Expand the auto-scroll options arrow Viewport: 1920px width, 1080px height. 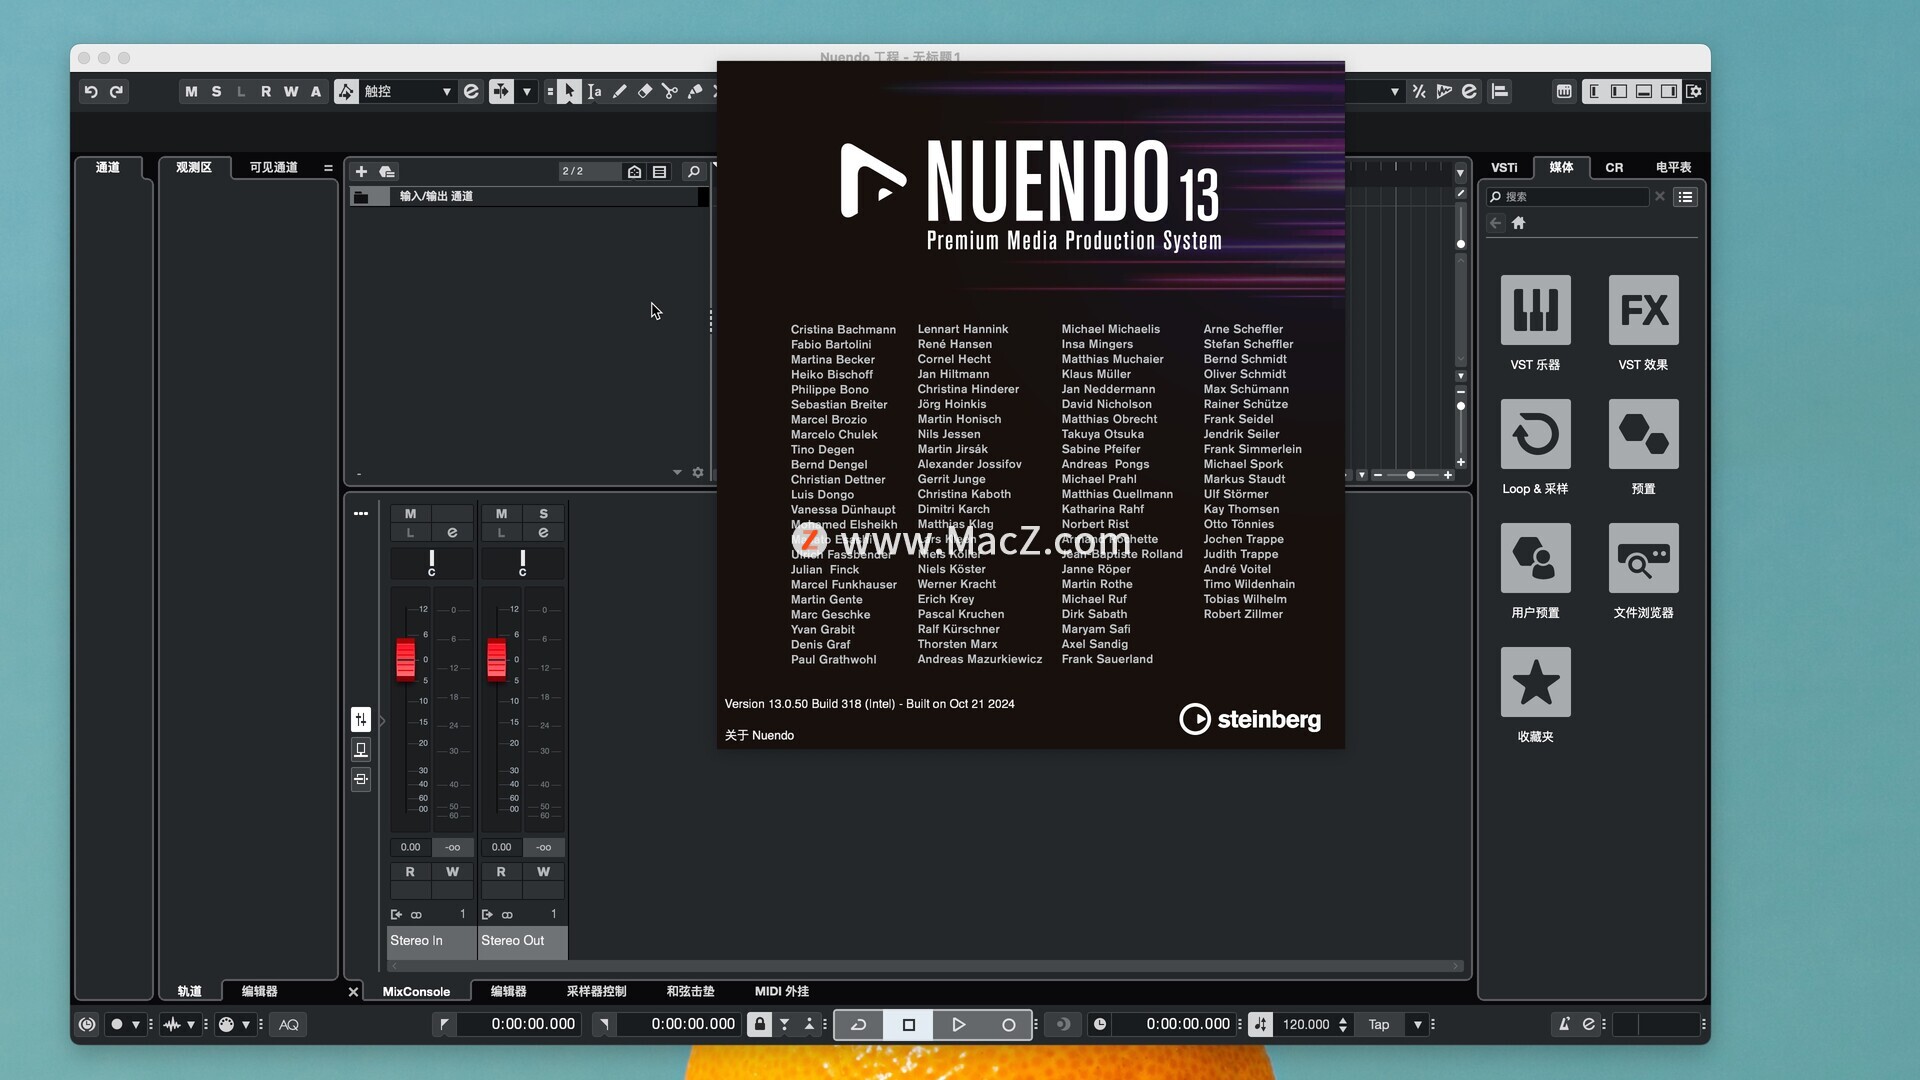click(x=527, y=91)
